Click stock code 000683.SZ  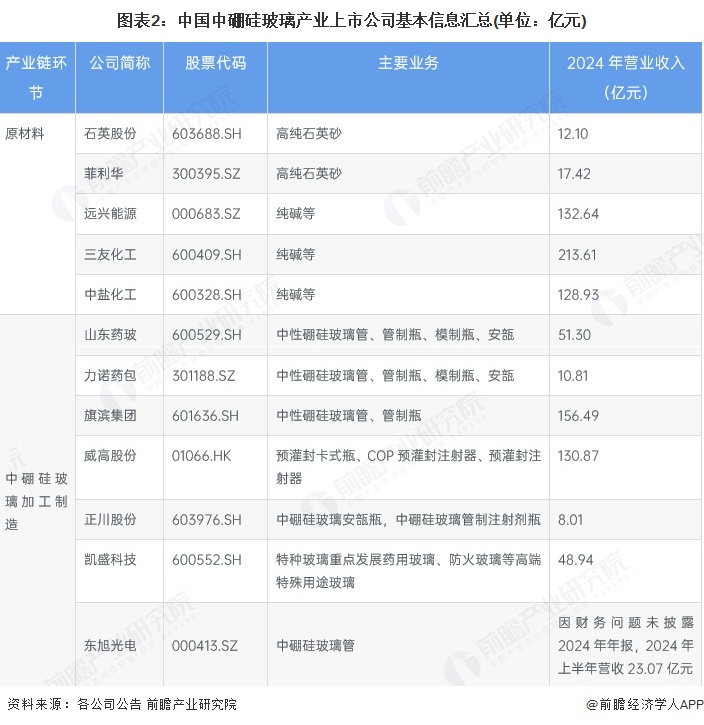tap(206, 214)
